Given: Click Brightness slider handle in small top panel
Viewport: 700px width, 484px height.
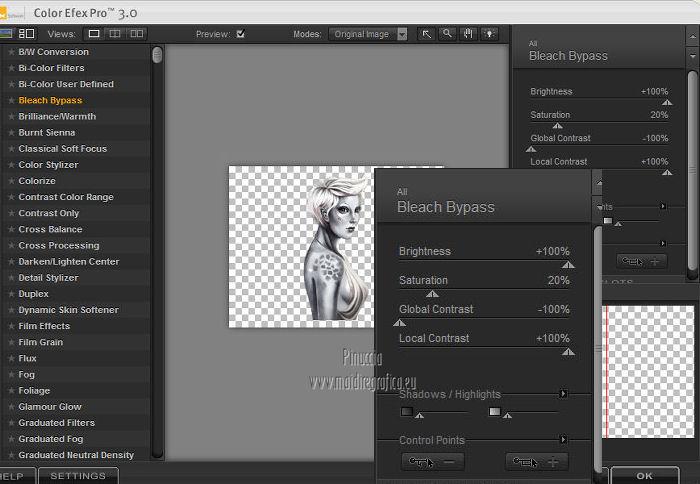Looking at the screenshot, I should coord(667,103).
